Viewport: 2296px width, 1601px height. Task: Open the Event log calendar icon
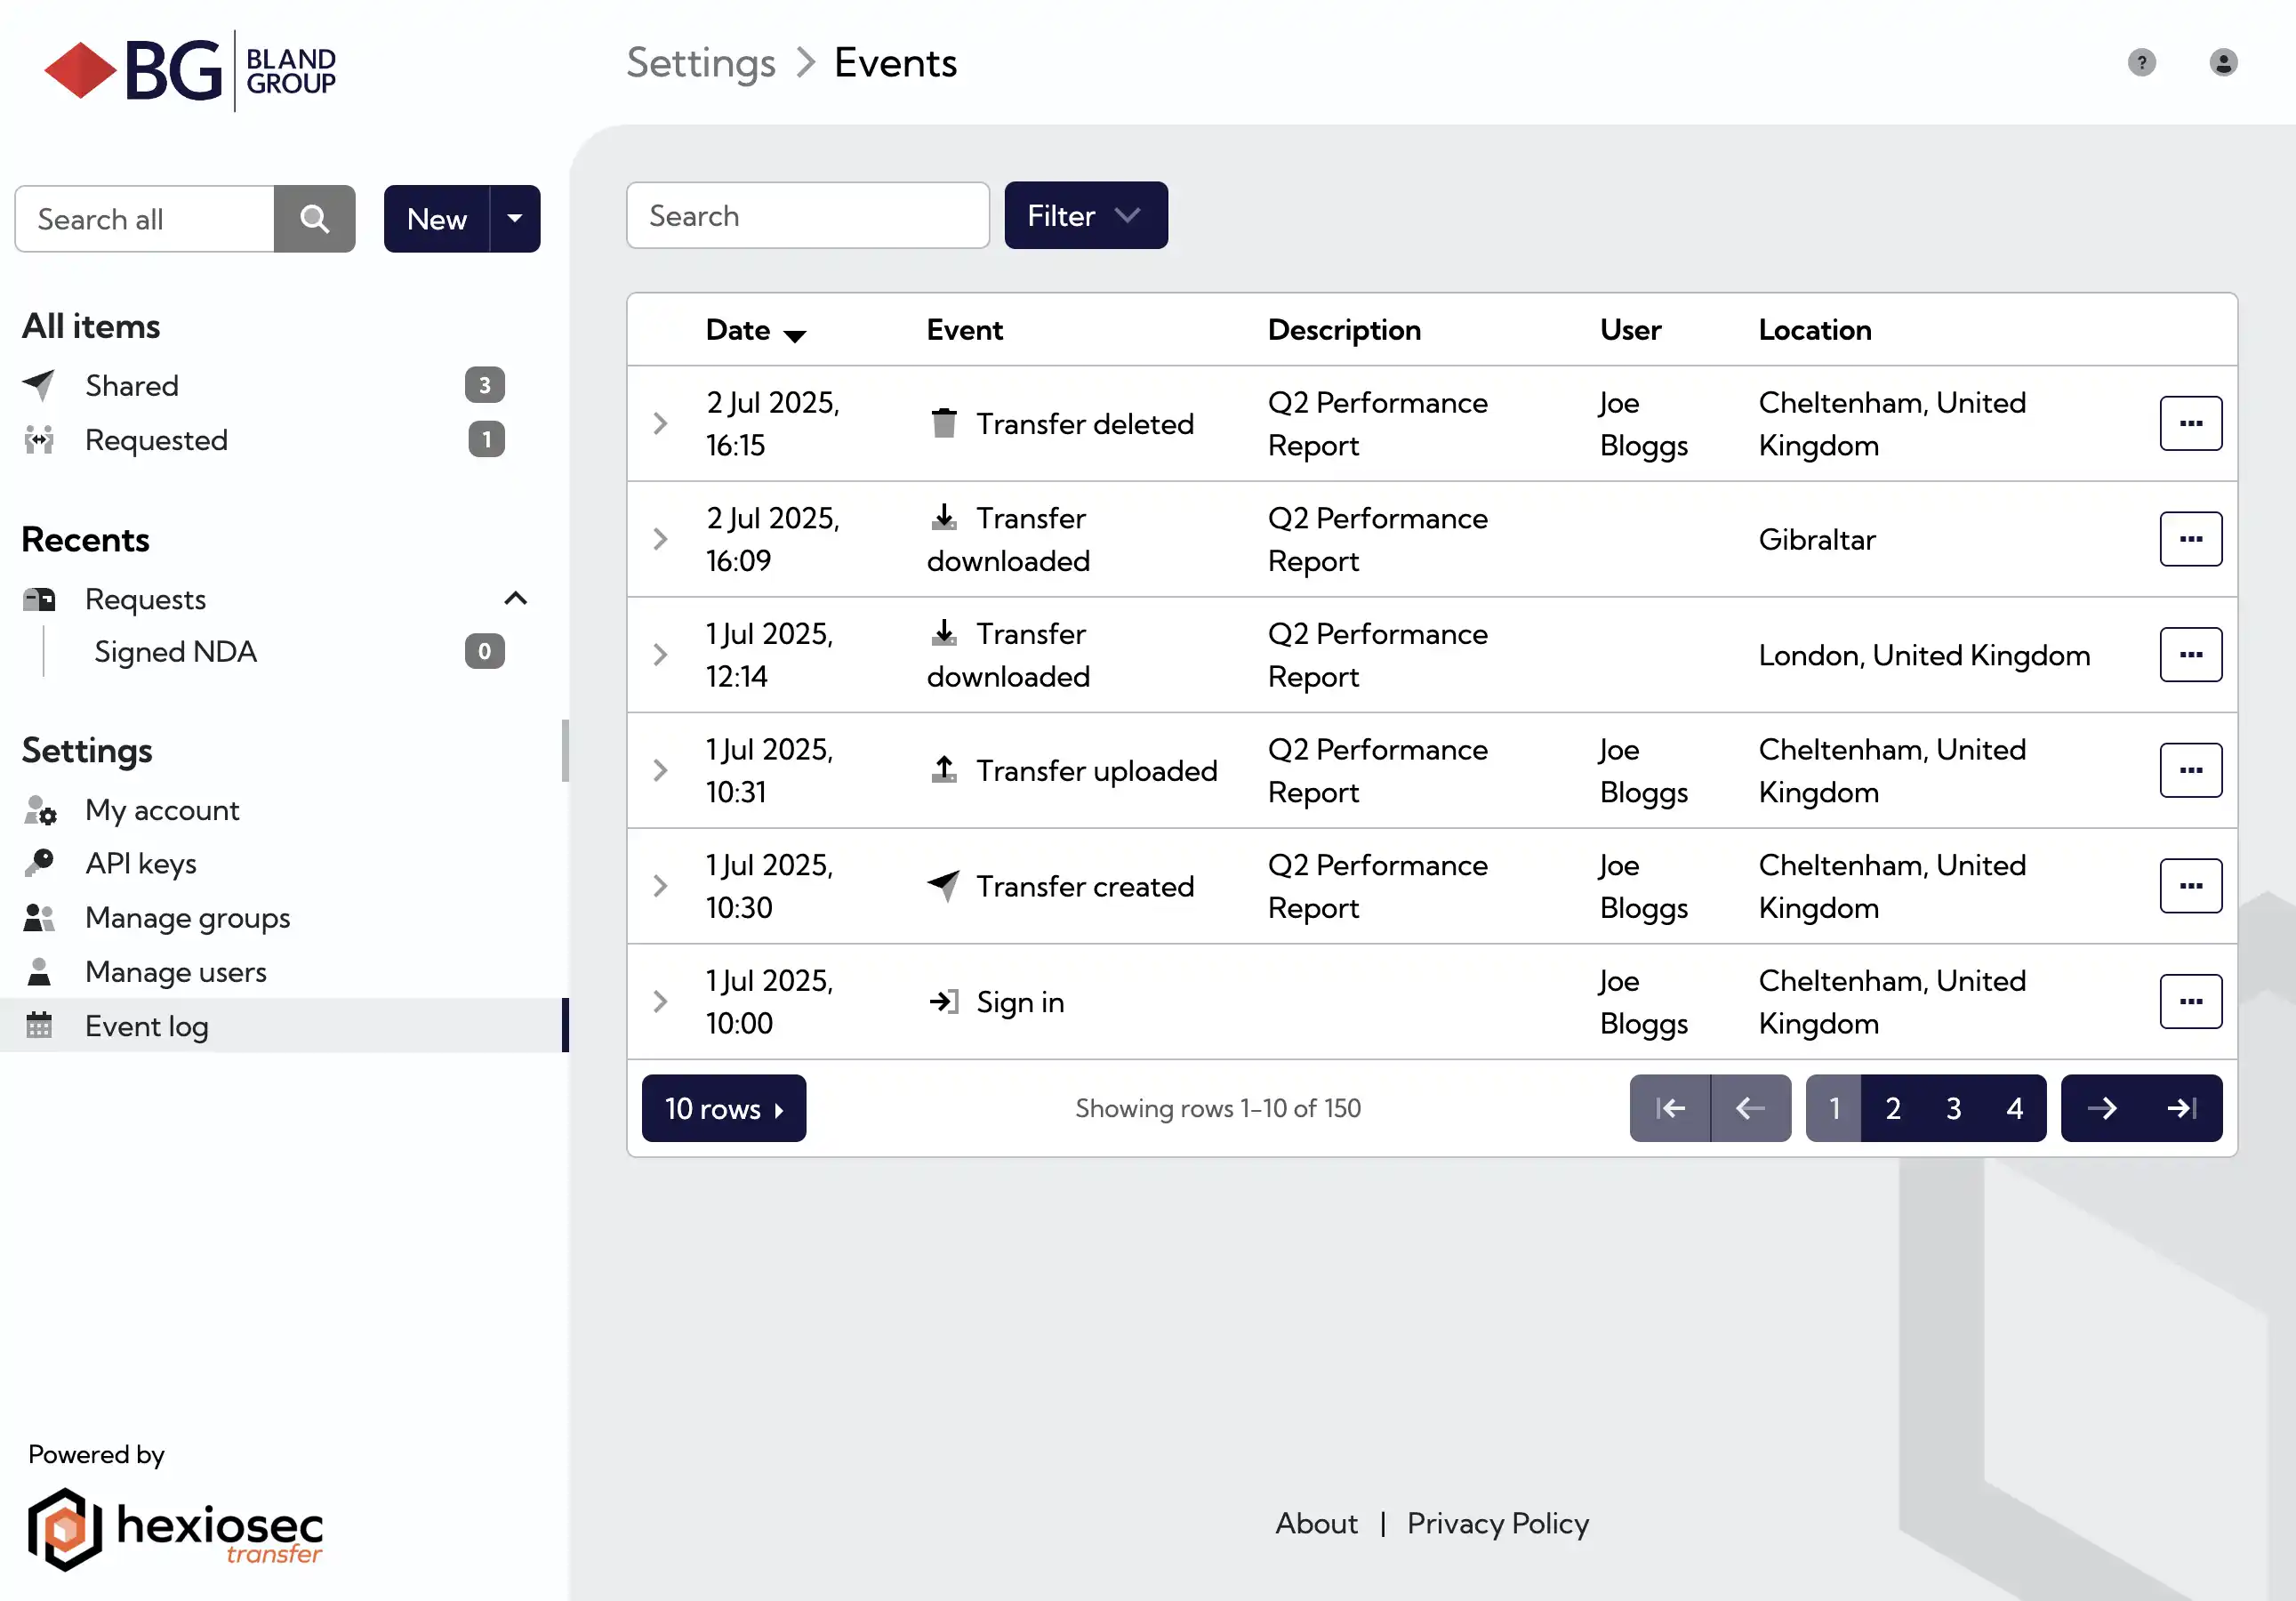tap(39, 1025)
